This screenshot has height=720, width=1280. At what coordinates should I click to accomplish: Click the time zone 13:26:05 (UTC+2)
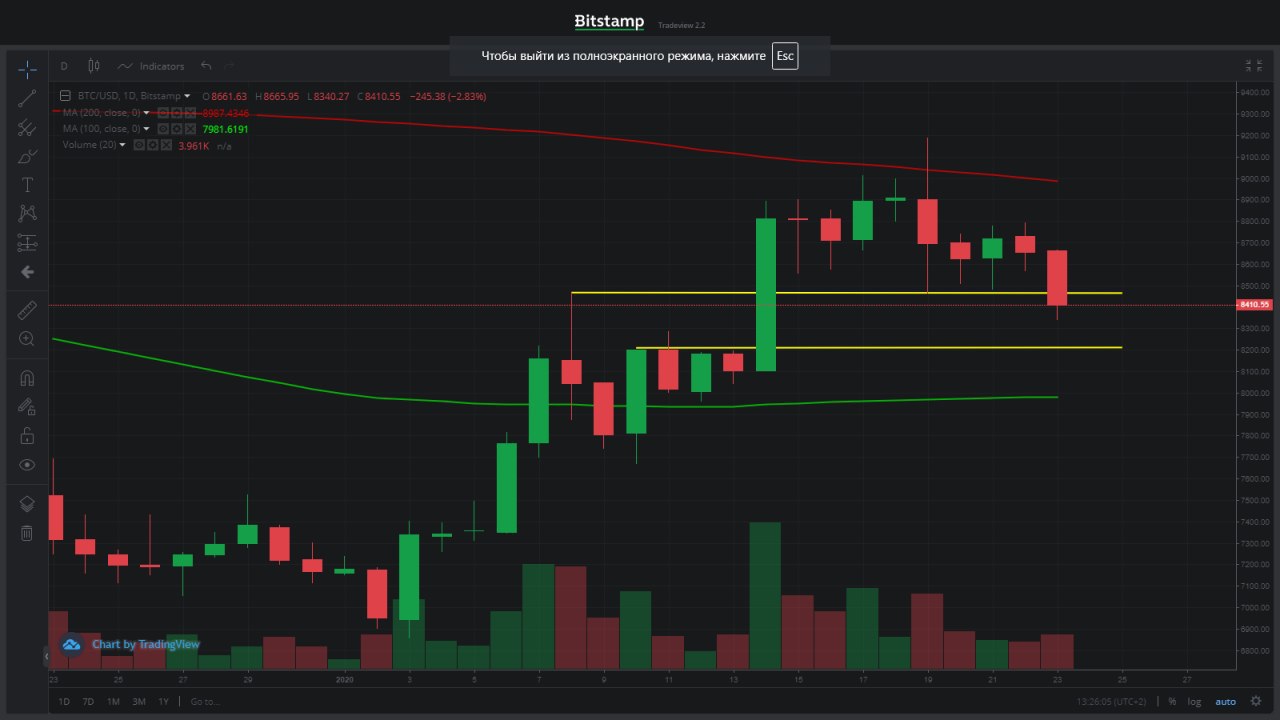point(1110,701)
